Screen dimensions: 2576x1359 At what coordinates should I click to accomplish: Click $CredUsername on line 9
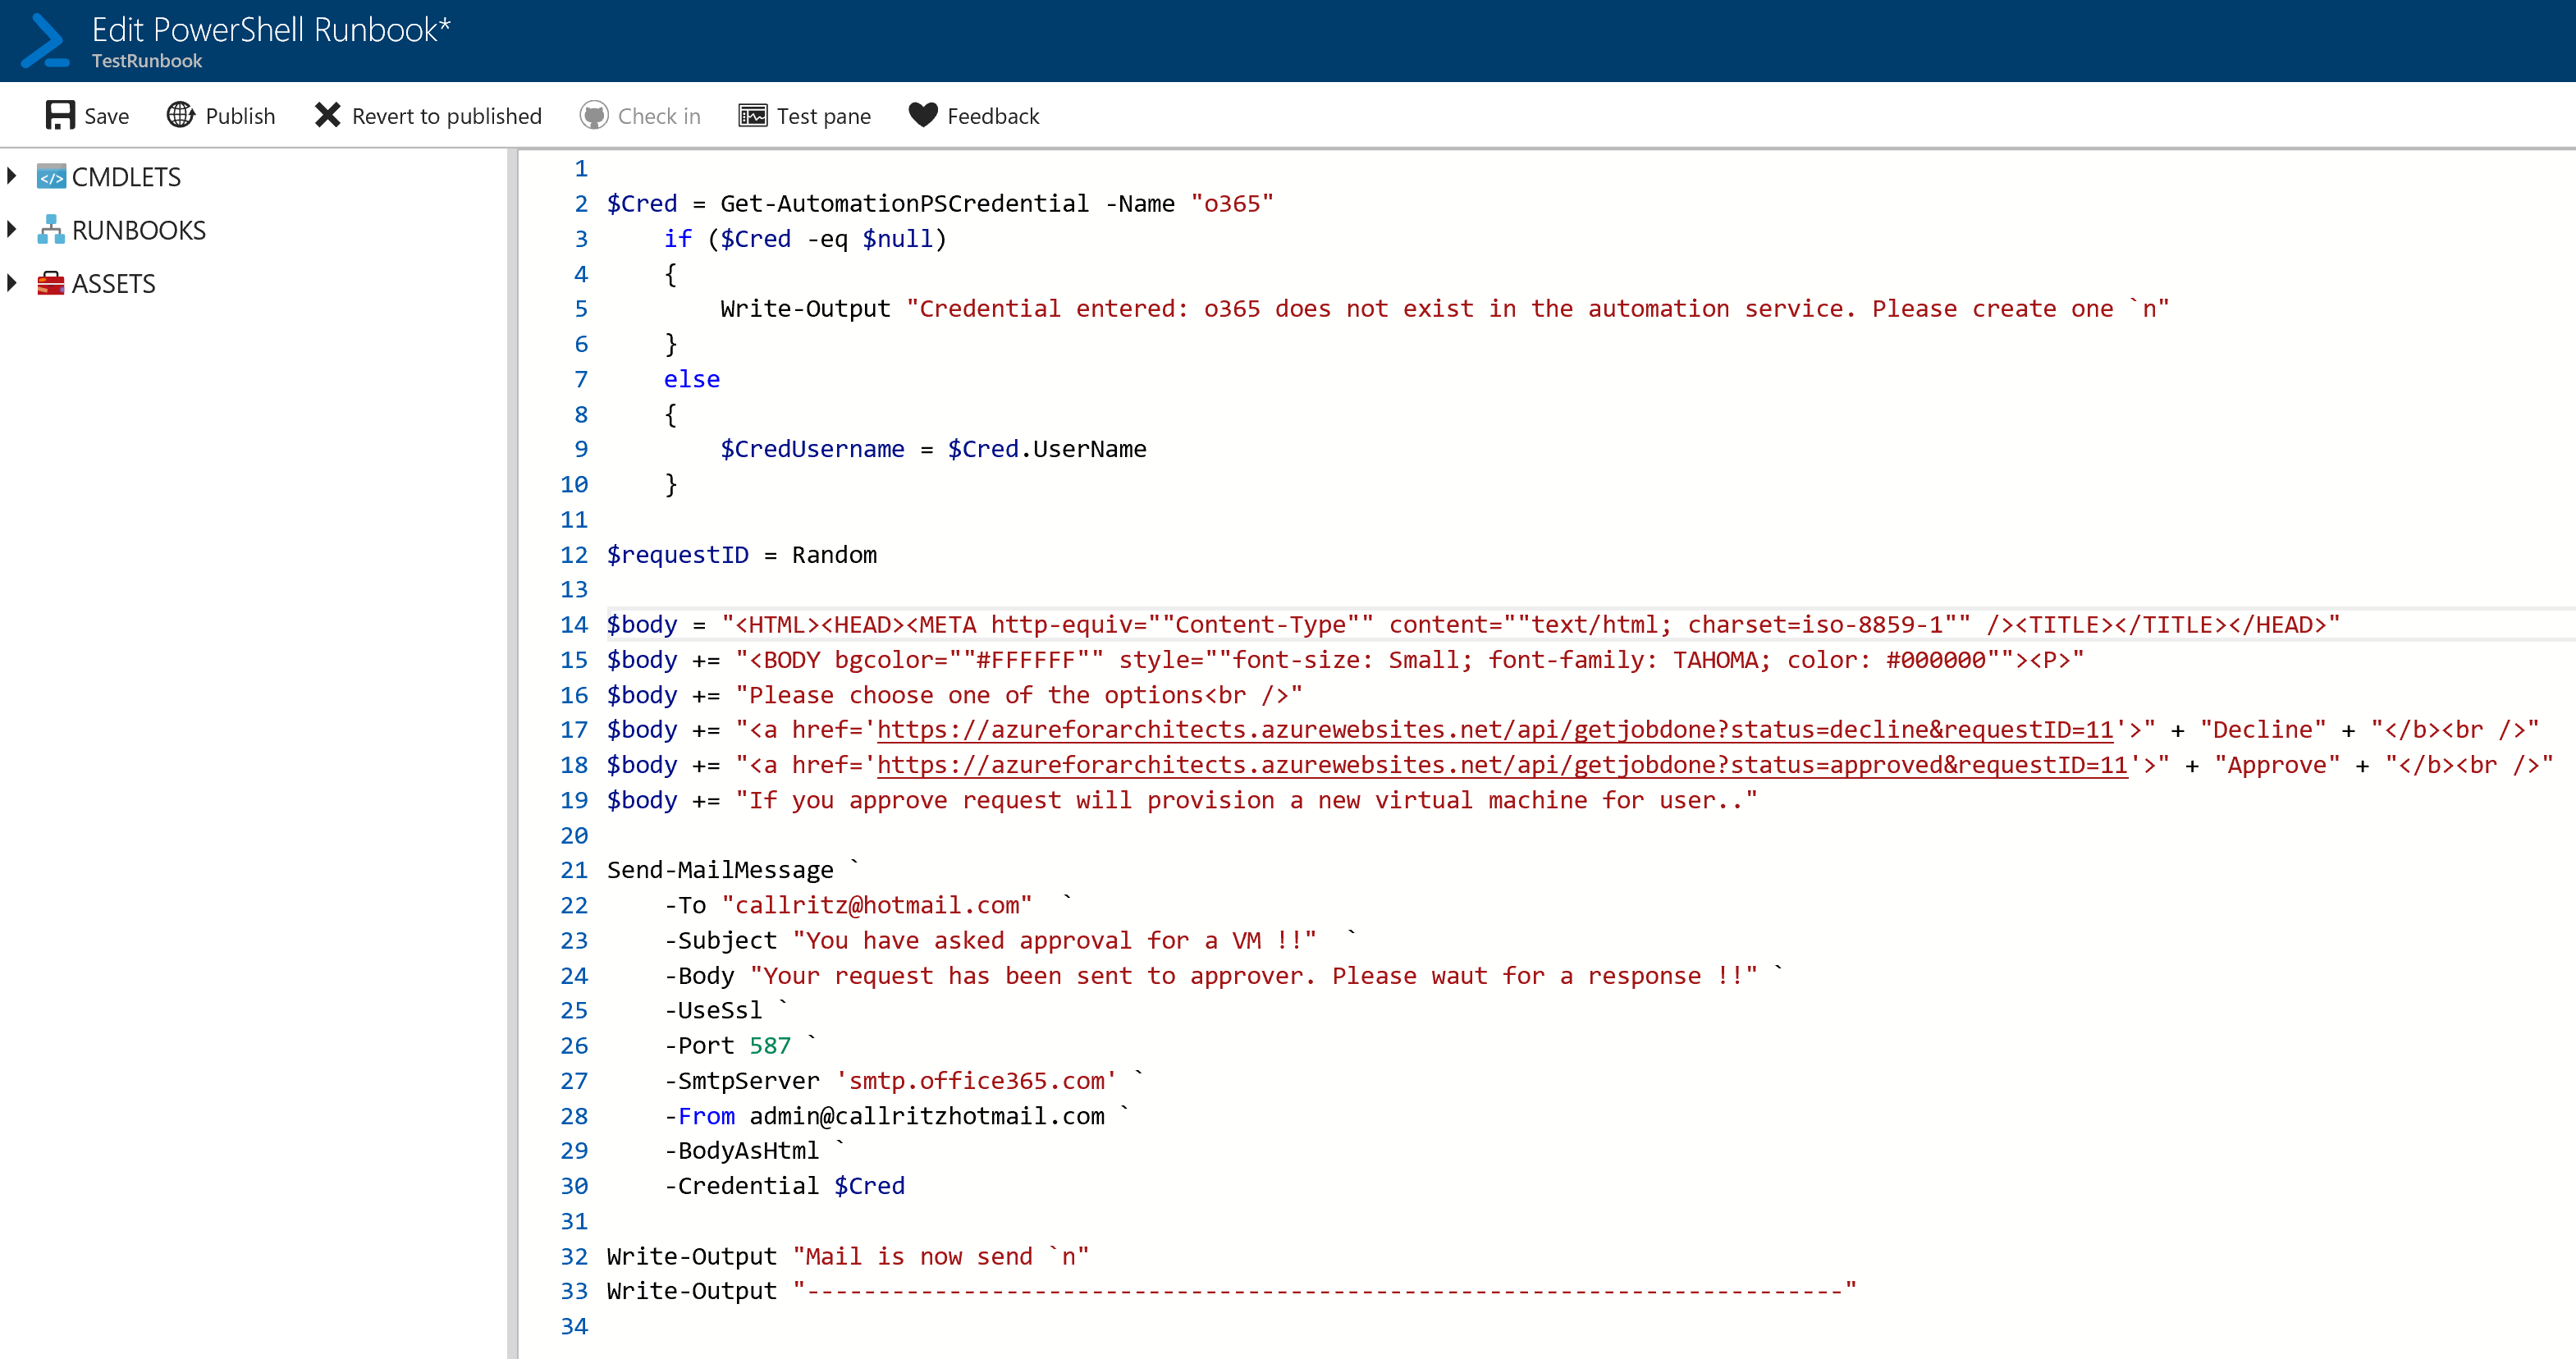[812, 449]
